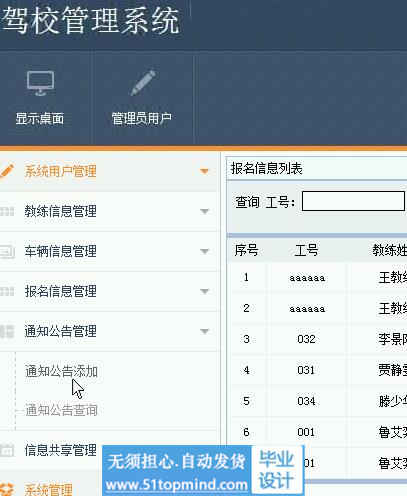Select the table row with 工号 032
The height and width of the screenshot is (496, 407).
coord(317,339)
